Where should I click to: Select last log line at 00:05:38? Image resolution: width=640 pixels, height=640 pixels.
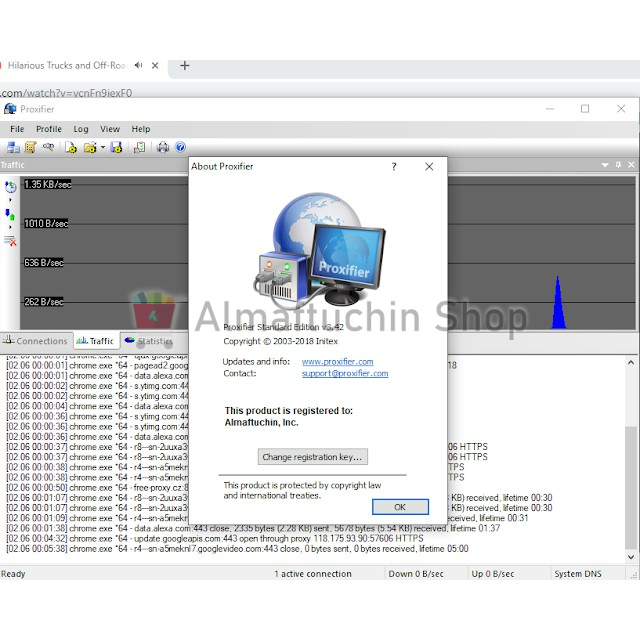[237, 549]
